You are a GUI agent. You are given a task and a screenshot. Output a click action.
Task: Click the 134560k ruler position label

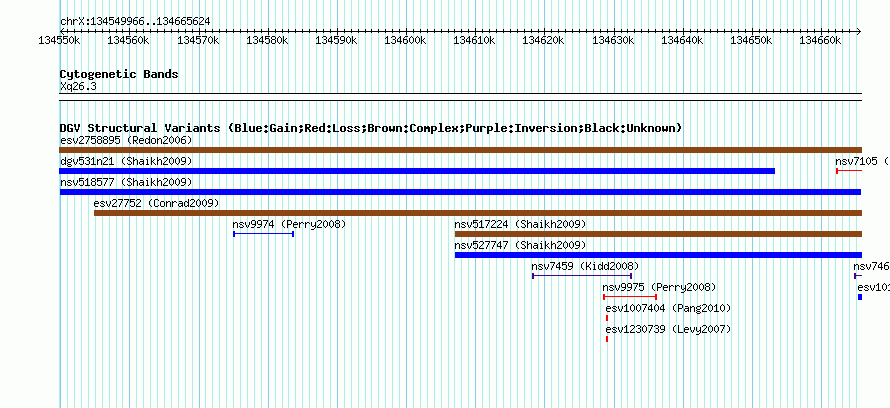click(128, 41)
